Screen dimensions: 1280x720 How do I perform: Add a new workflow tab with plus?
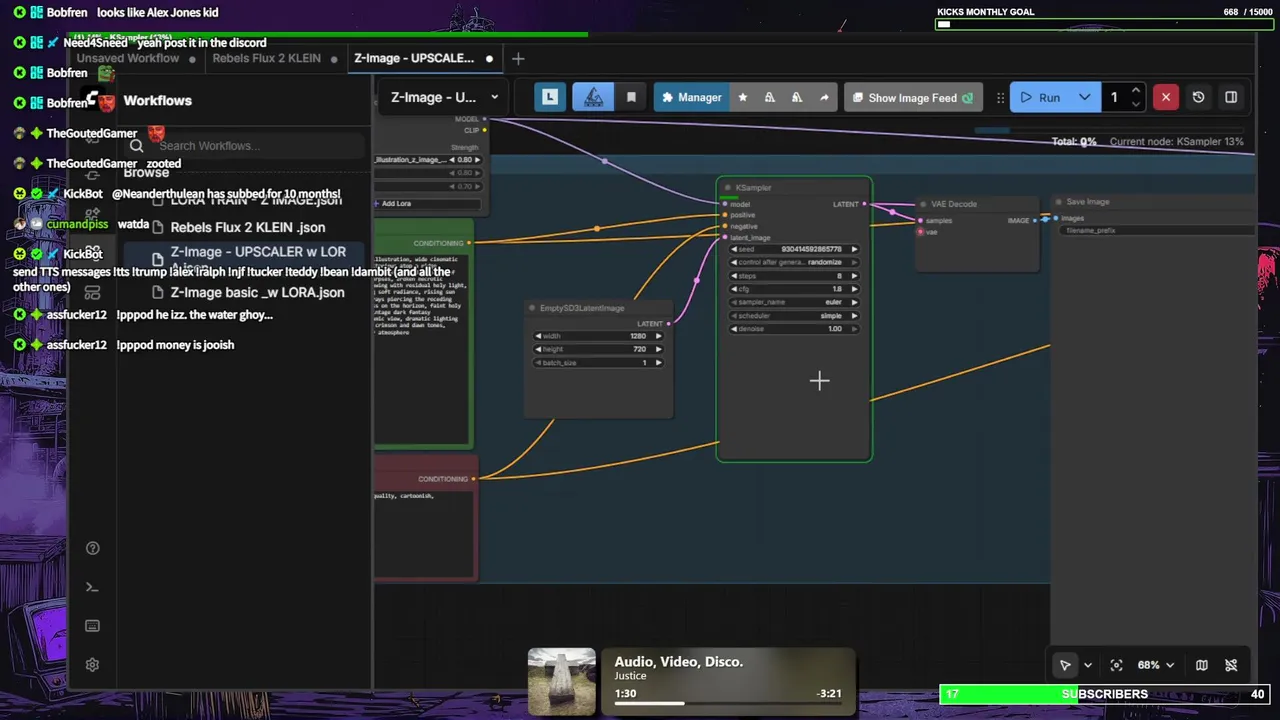point(518,58)
